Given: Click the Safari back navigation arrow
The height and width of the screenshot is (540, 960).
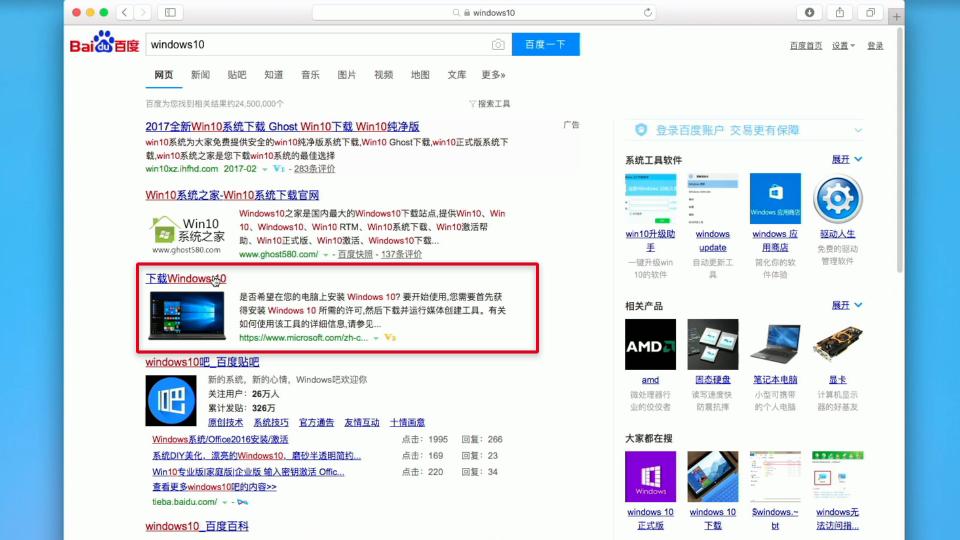Looking at the screenshot, I should (x=125, y=12).
